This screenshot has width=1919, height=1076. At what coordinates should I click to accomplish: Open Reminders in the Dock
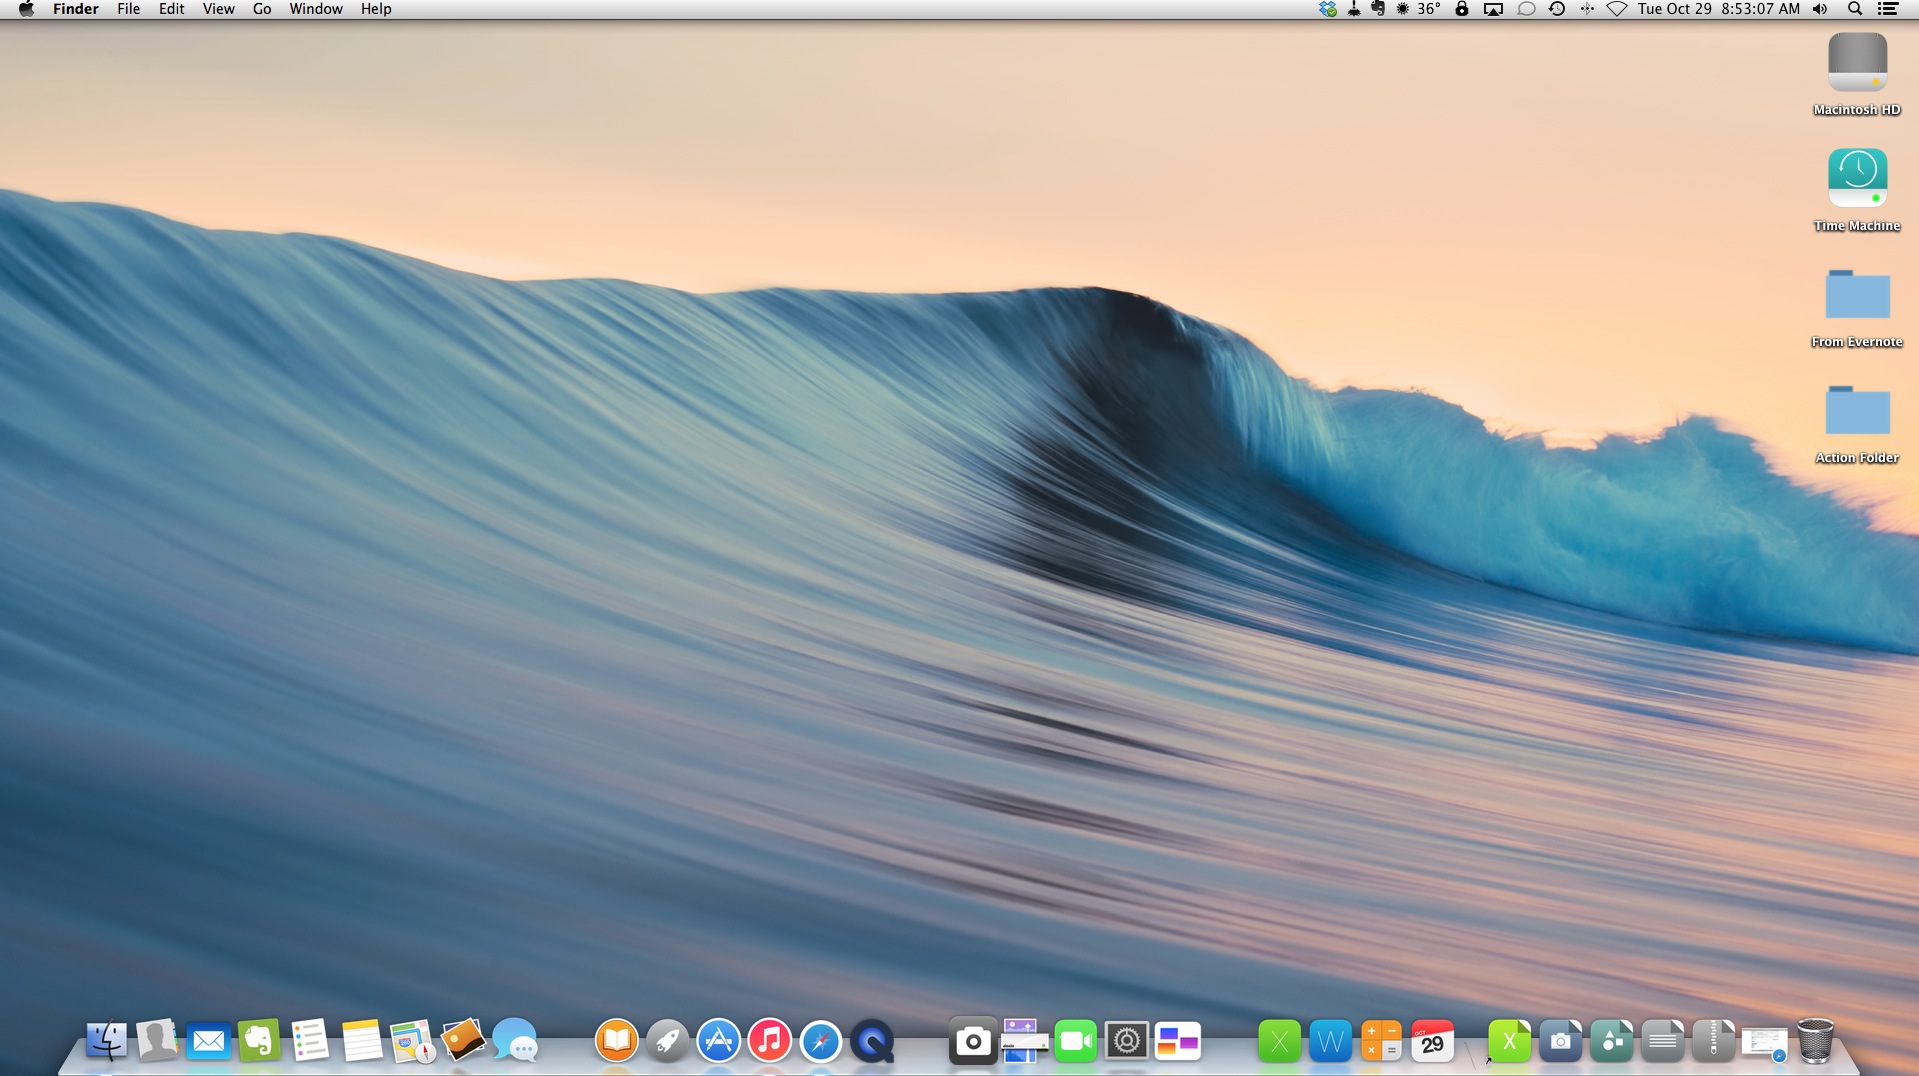click(310, 1041)
